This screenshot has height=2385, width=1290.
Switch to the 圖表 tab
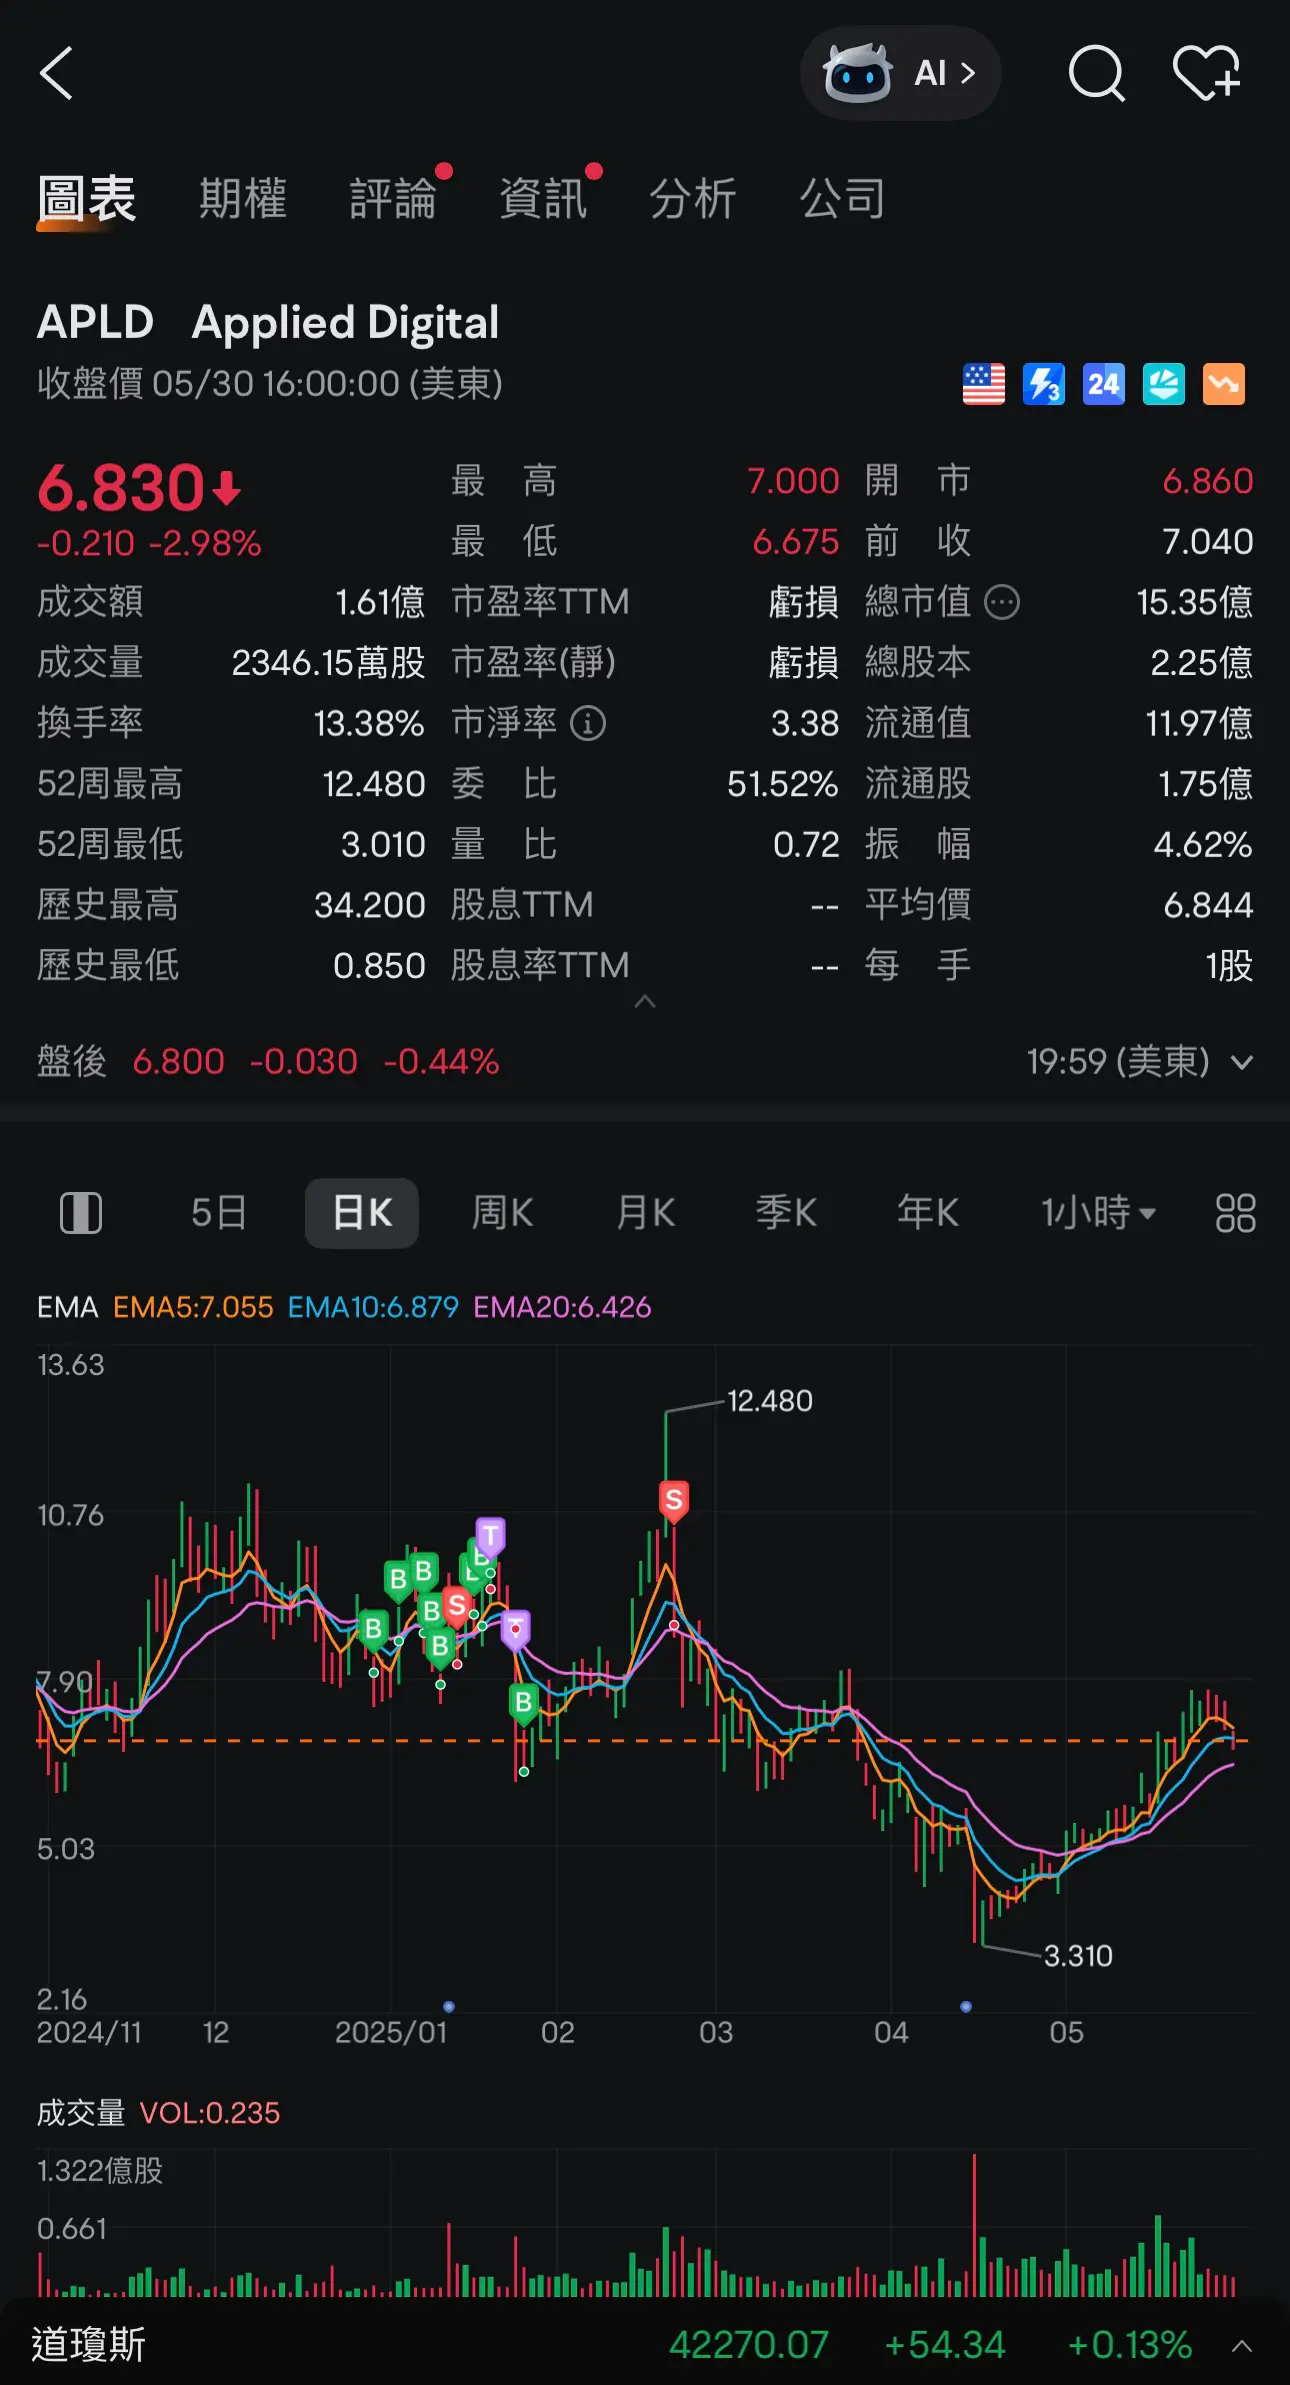pyautogui.click(x=87, y=198)
